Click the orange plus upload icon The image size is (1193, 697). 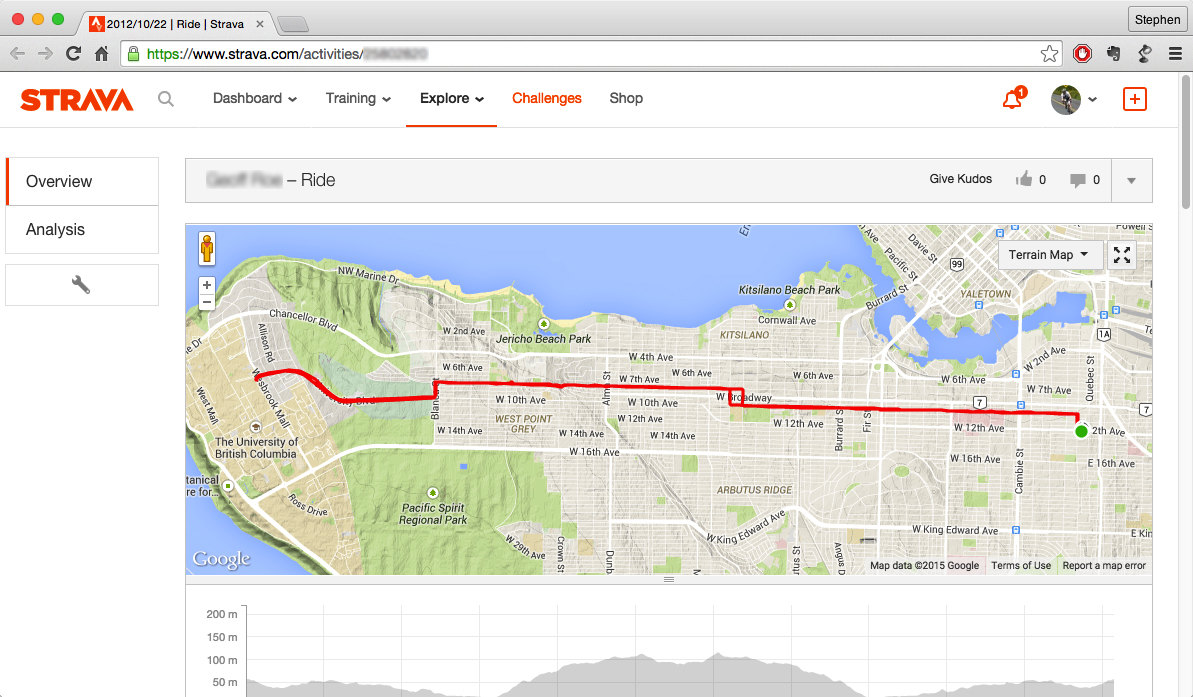click(x=1135, y=99)
